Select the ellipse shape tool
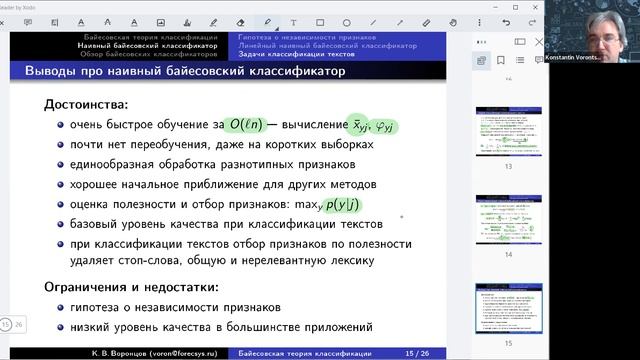 point(347,23)
